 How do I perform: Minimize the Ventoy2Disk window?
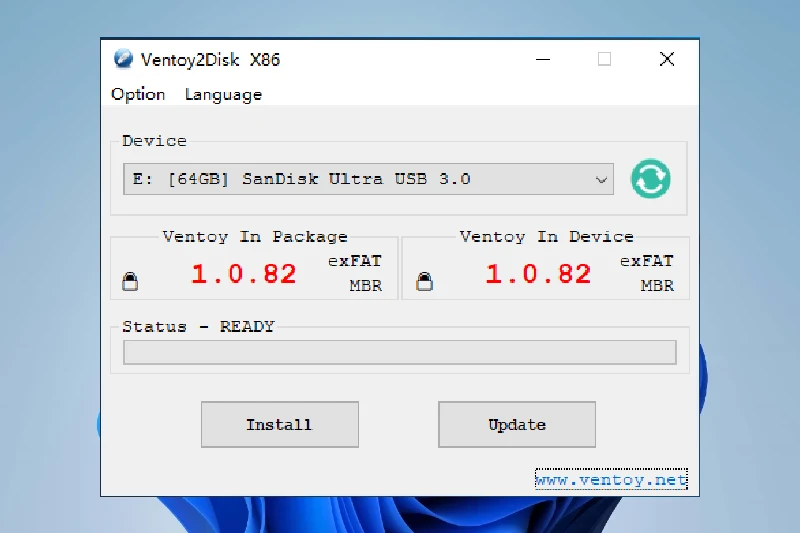(x=543, y=59)
